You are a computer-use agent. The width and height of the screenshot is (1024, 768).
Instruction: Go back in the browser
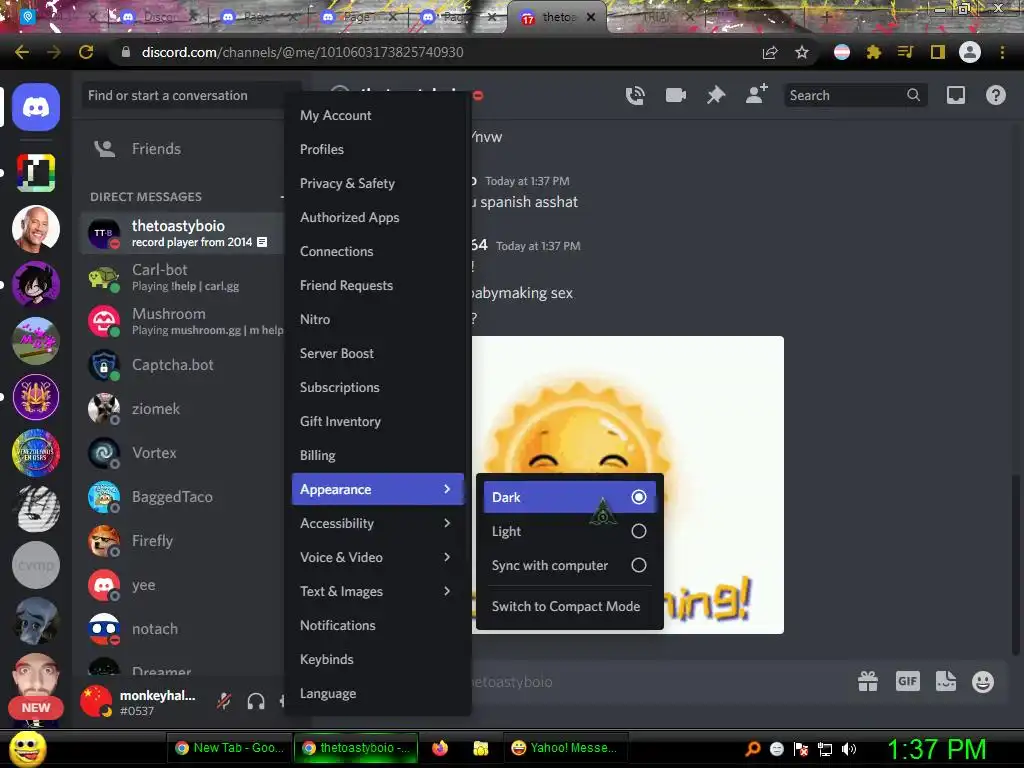point(22,52)
